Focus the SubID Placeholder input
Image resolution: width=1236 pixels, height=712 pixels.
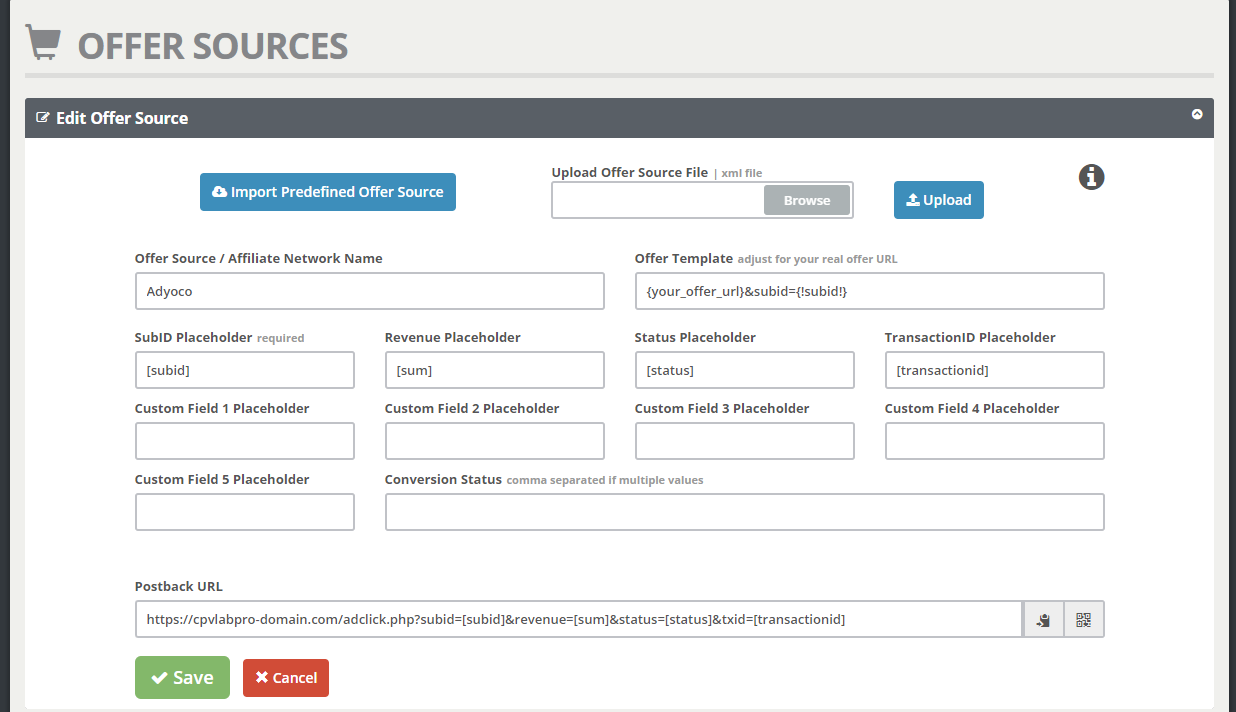pyautogui.click(x=244, y=370)
